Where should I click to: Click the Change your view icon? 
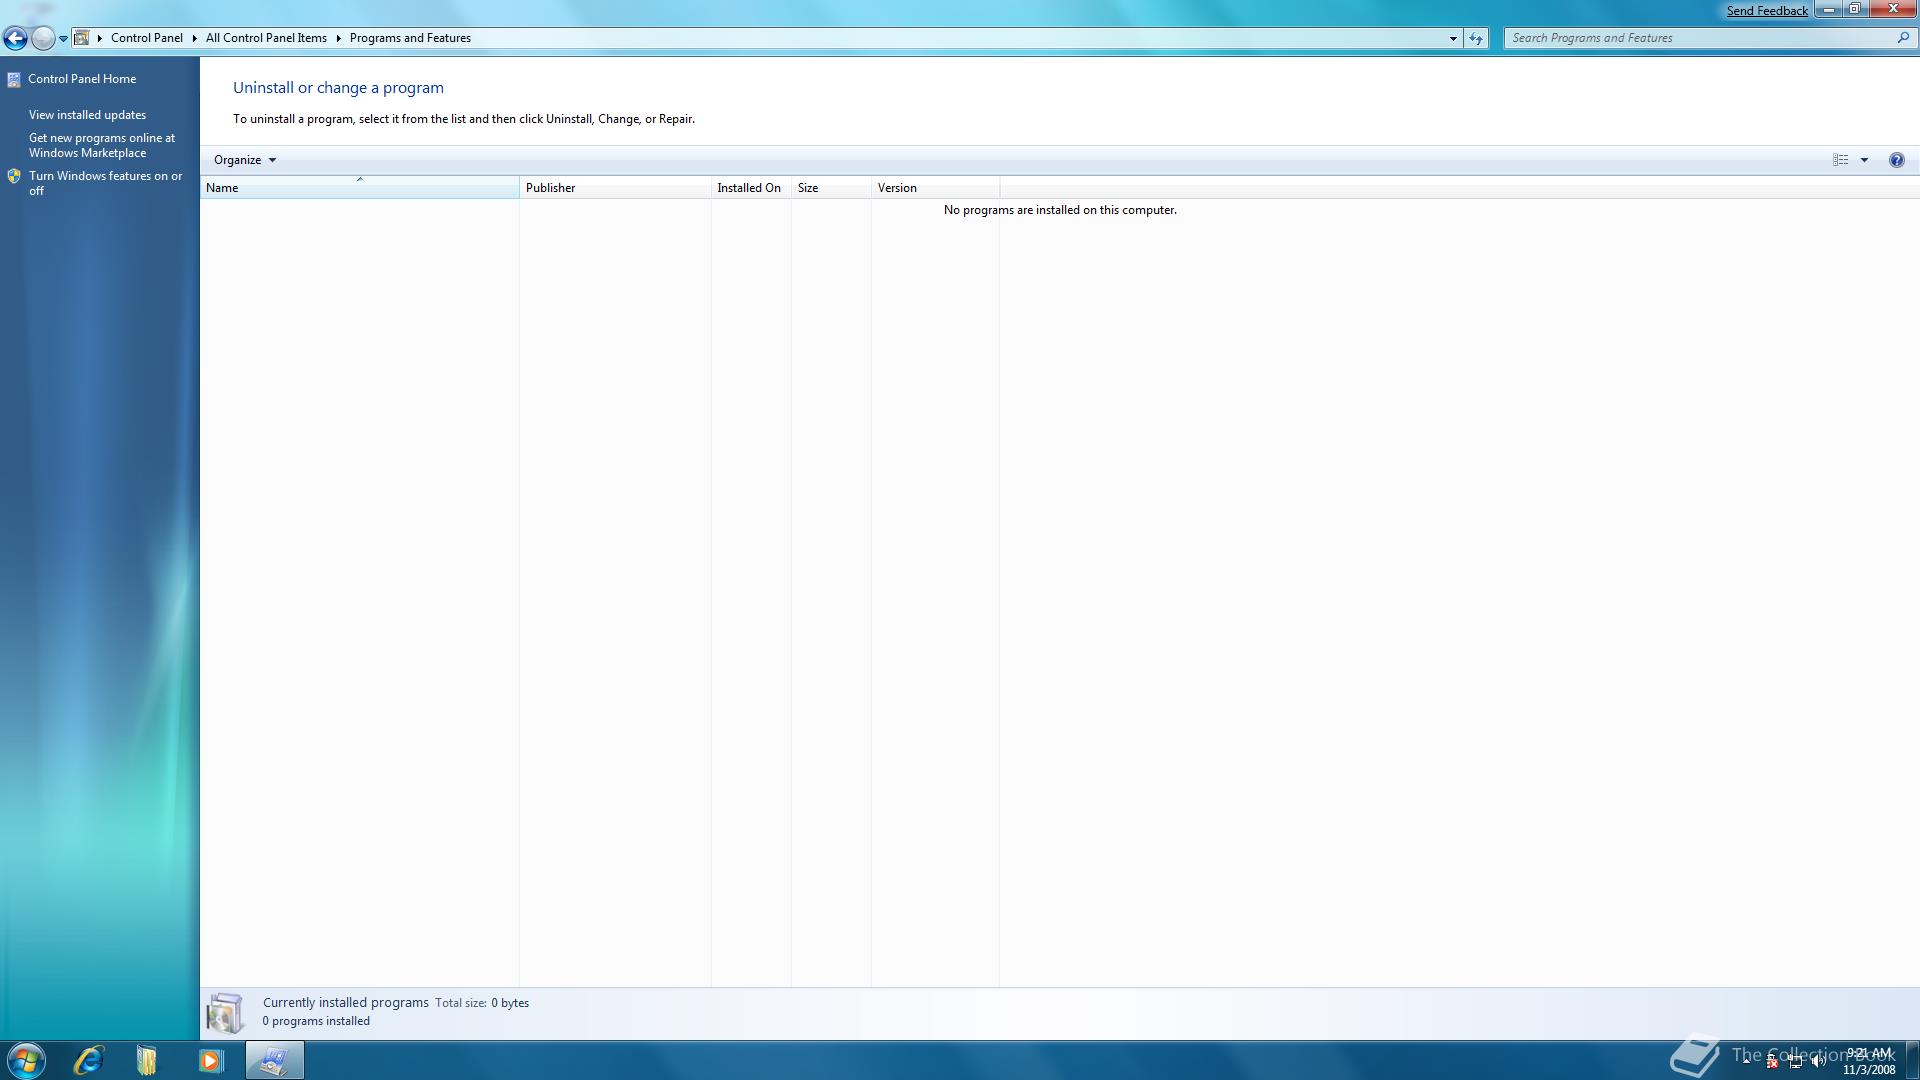(1840, 160)
